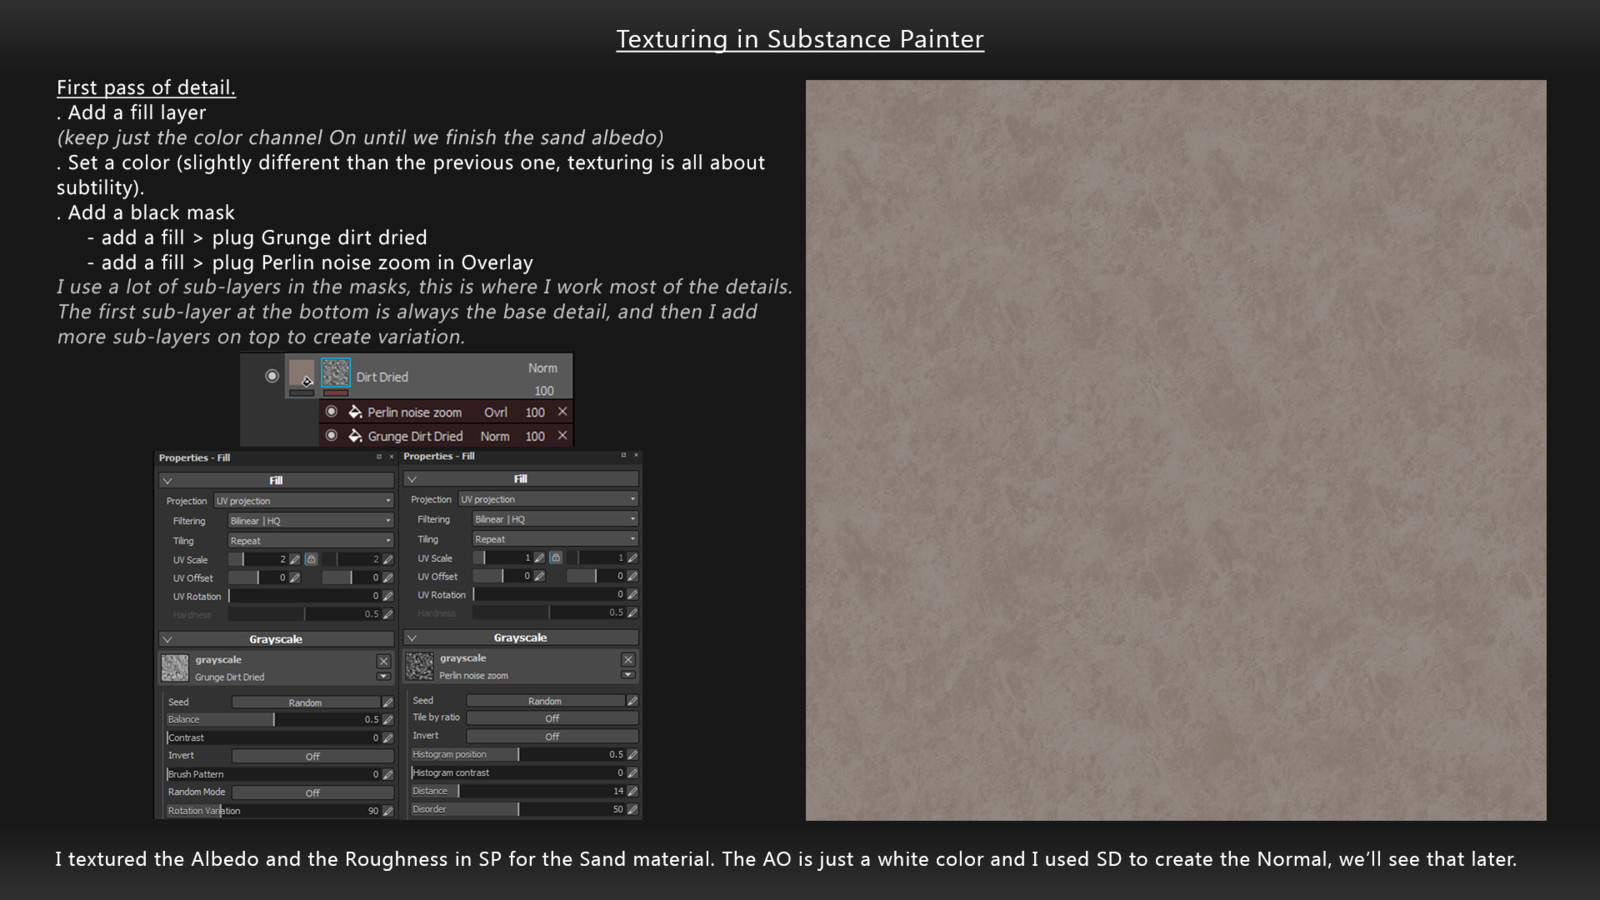The width and height of the screenshot is (1600, 900).
Task: Collapse the Fill section in right Properties panel
Action: [x=412, y=479]
